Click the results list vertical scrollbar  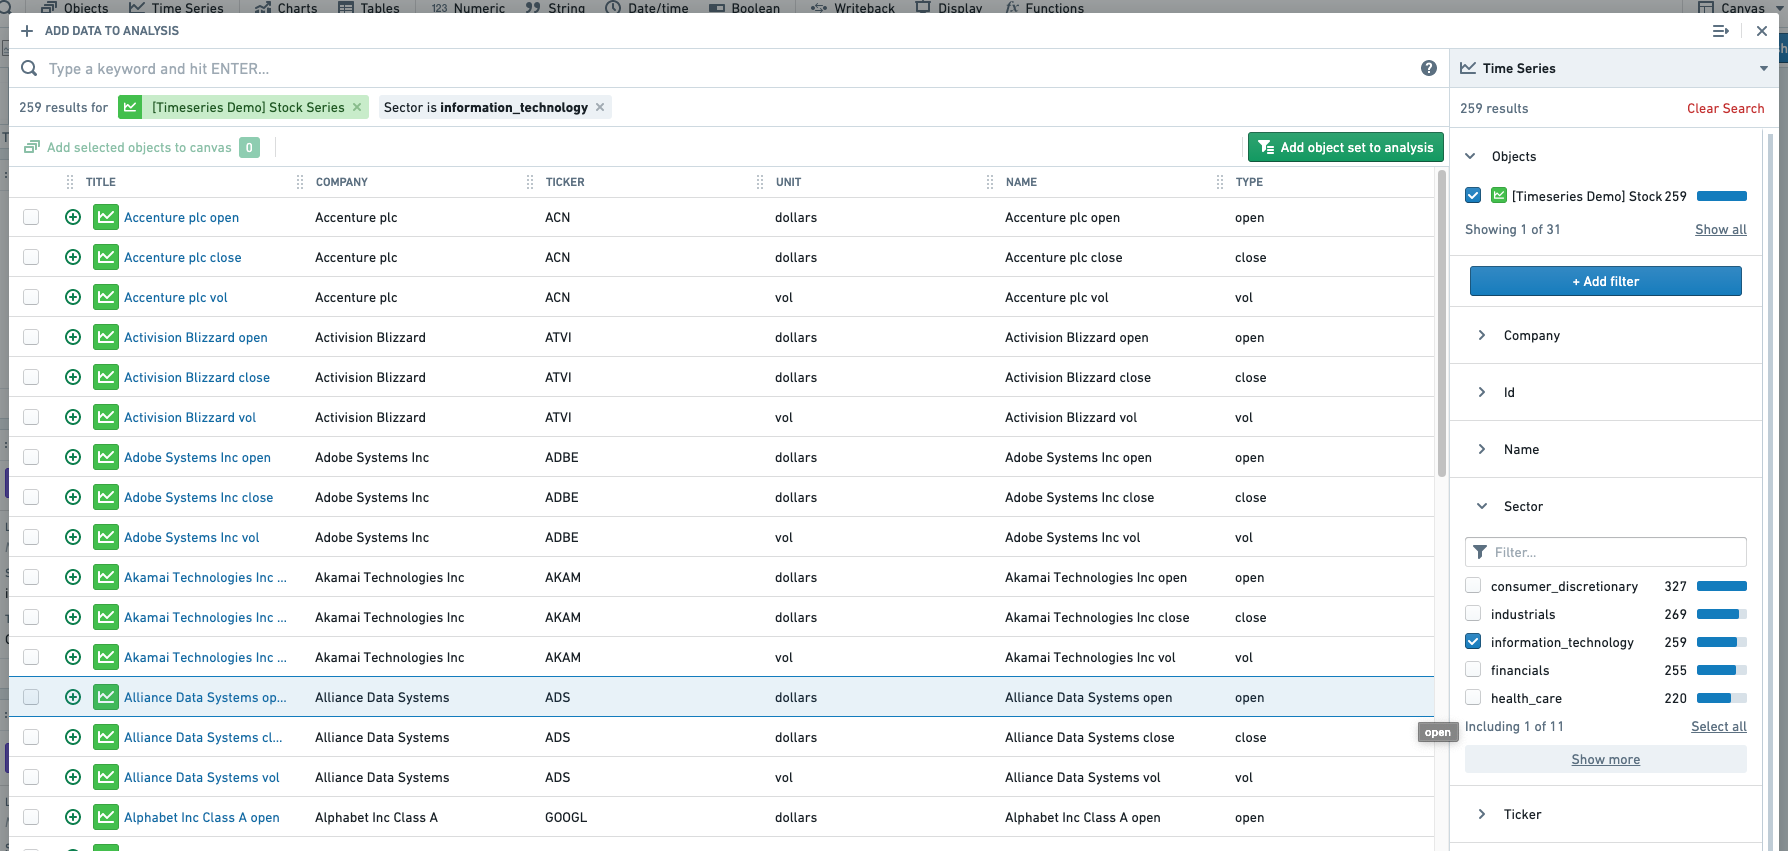[x=1441, y=324]
